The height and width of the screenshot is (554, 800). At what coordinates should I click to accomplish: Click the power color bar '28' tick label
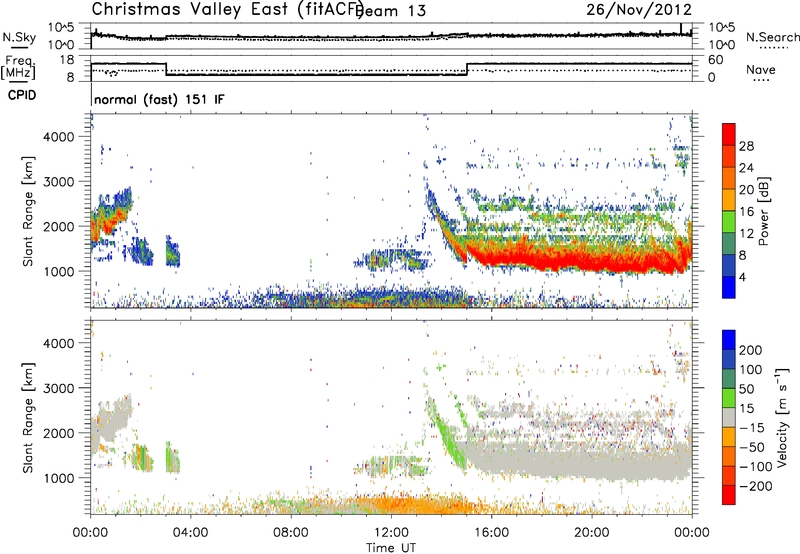746,146
